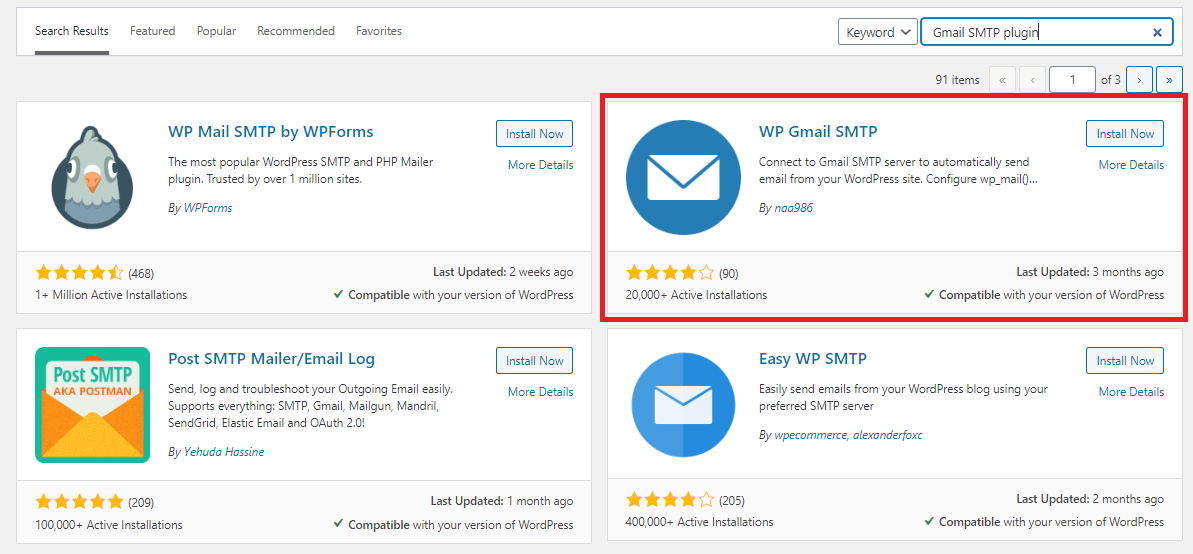Open More Details for Easy WP SMTP
The image size is (1193, 554).
1131,392
